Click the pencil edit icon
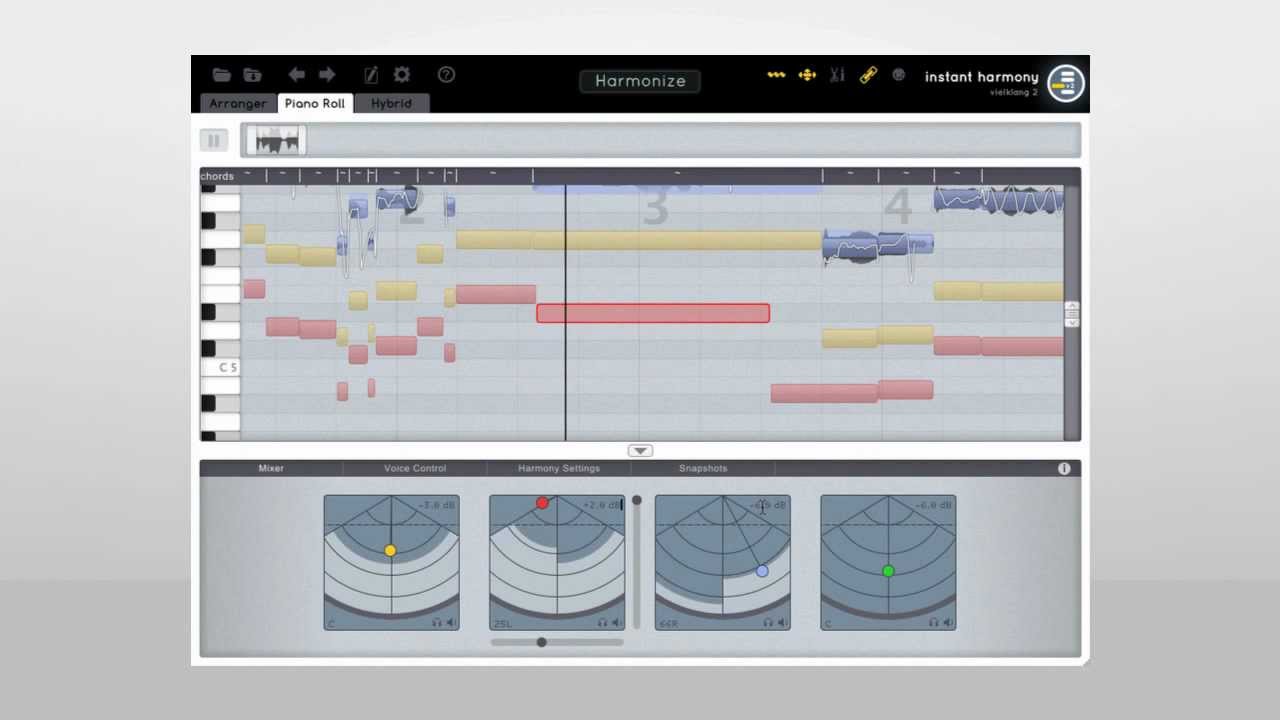 tap(371, 75)
